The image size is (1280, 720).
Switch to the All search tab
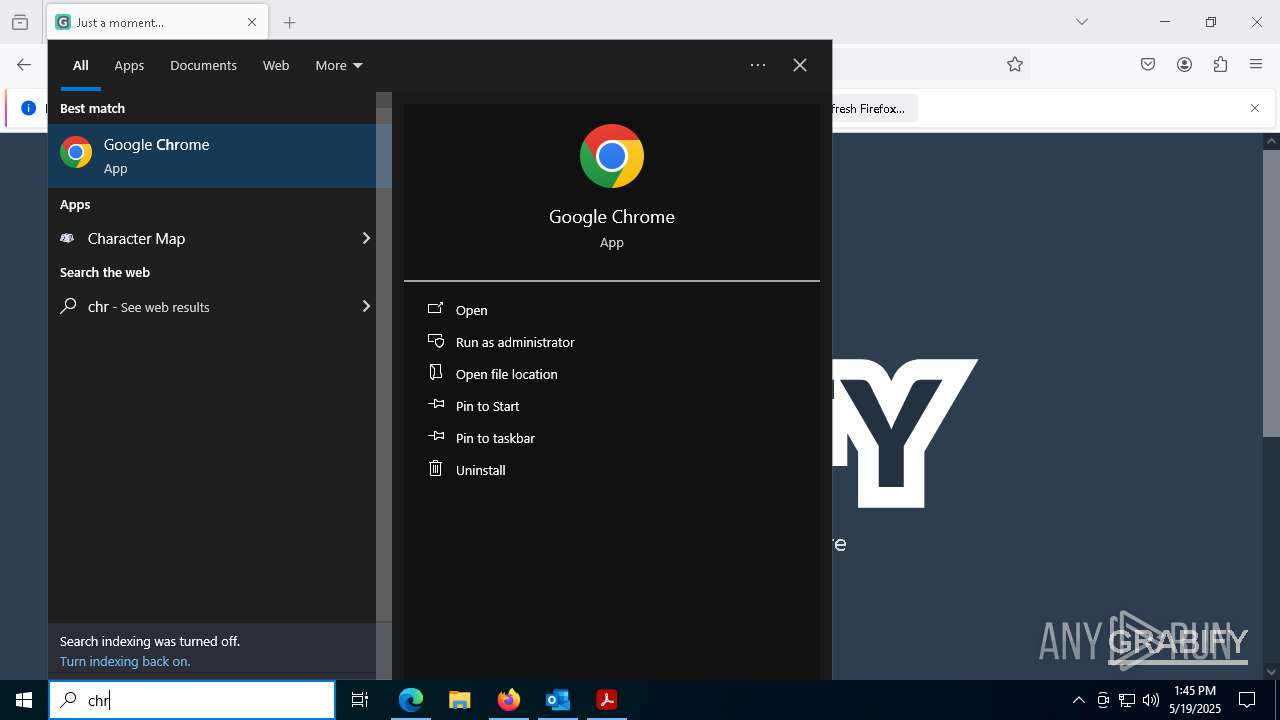[81, 65]
